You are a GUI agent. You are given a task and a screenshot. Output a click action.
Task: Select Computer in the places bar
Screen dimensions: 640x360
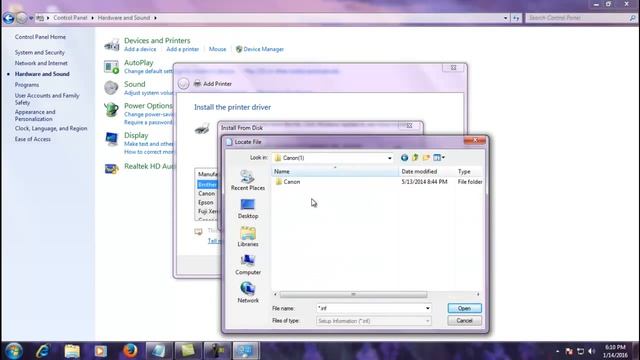[x=248, y=264]
